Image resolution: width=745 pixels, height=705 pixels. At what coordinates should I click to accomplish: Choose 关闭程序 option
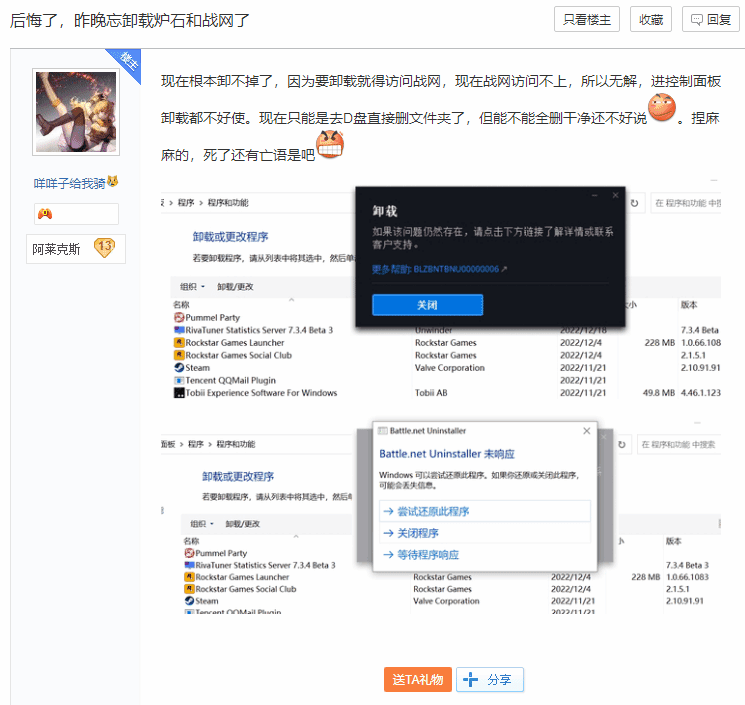click(485, 533)
